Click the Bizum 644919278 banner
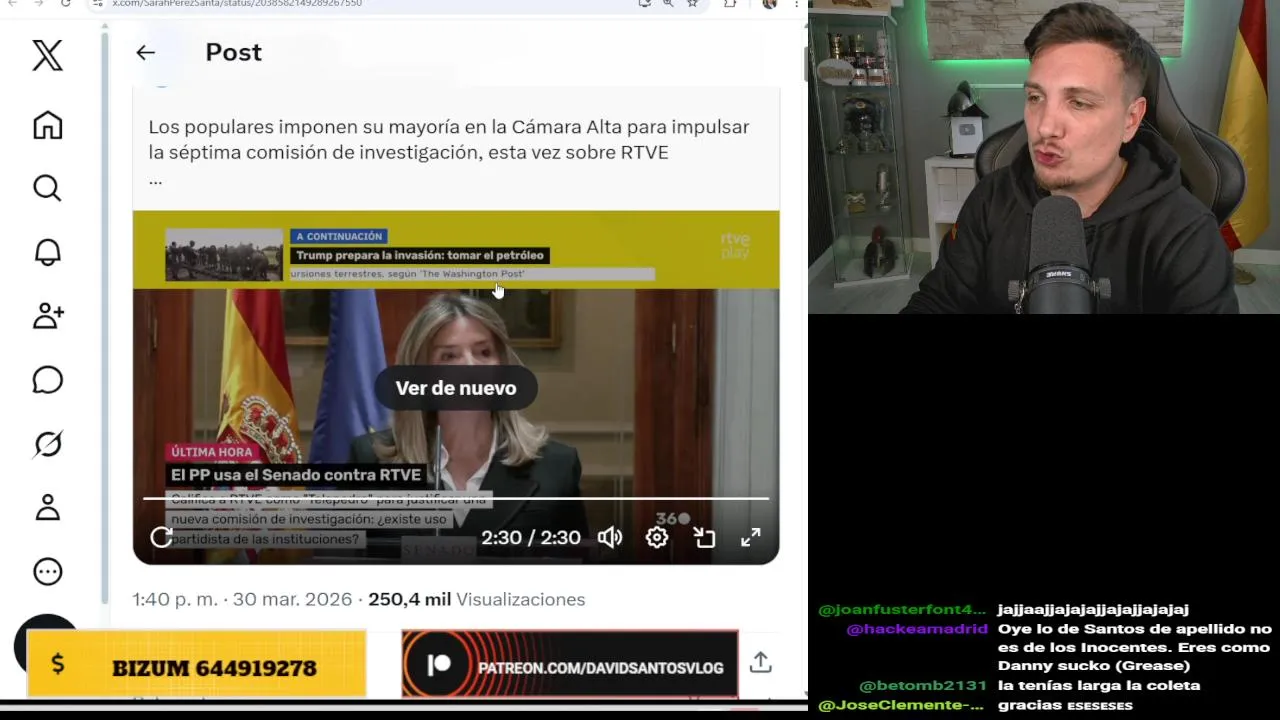 click(196, 664)
